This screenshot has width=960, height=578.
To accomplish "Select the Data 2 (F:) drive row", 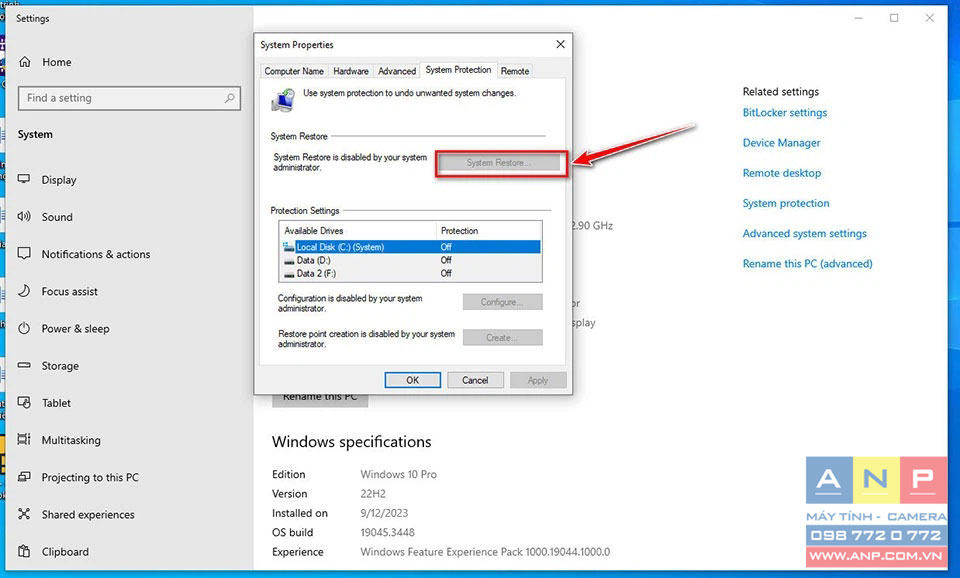I will coord(410,274).
